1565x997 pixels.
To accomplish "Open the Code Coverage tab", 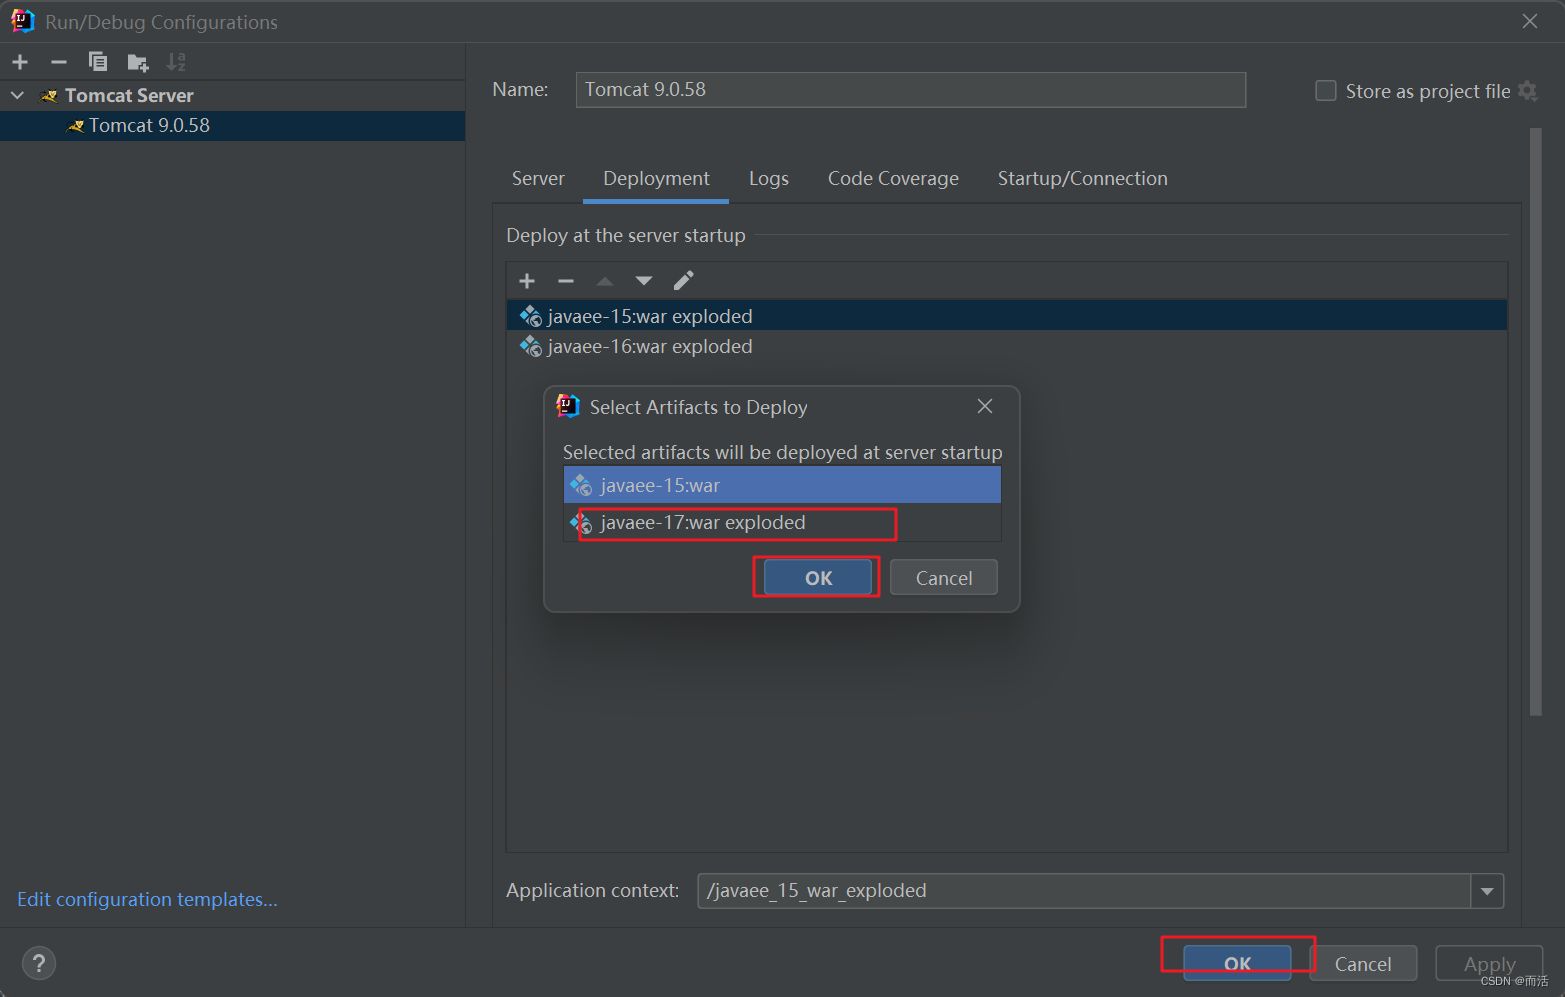I will (893, 178).
